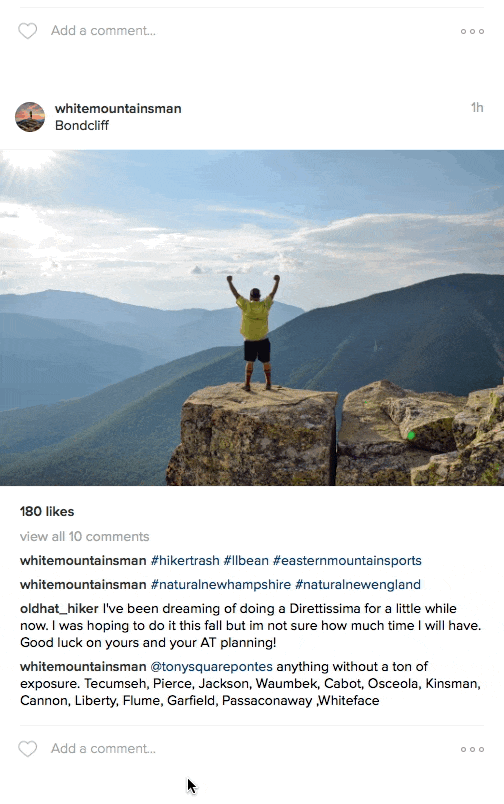The image size is (504, 804).
Task: Open the hiker on cliff photo
Action: [x=252, y=317]
